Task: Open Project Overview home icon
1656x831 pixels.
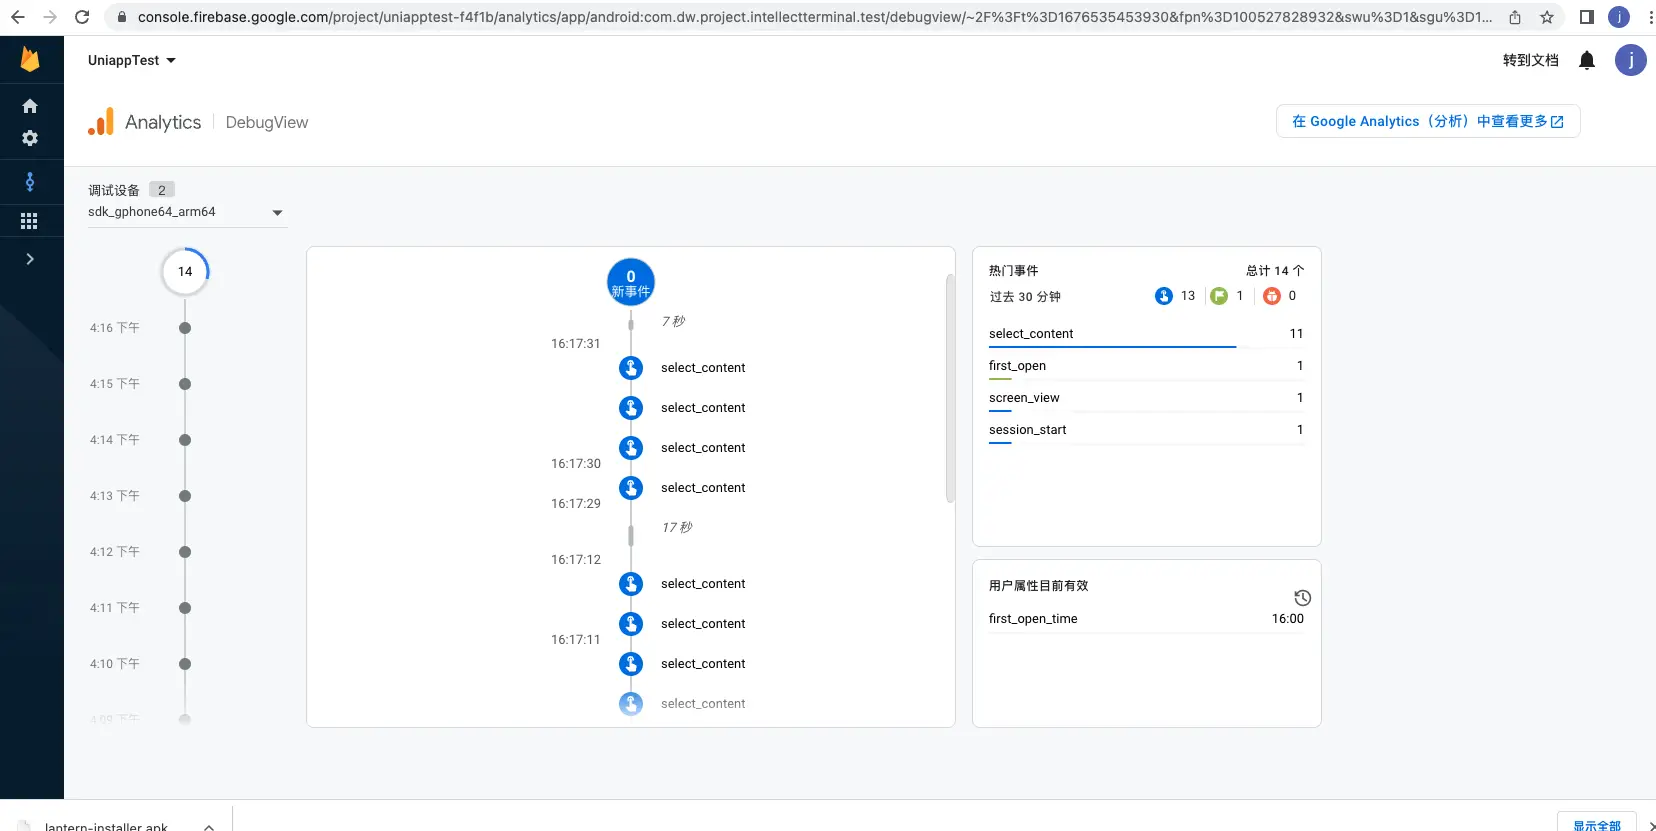Action: click(x=30, y=106)
